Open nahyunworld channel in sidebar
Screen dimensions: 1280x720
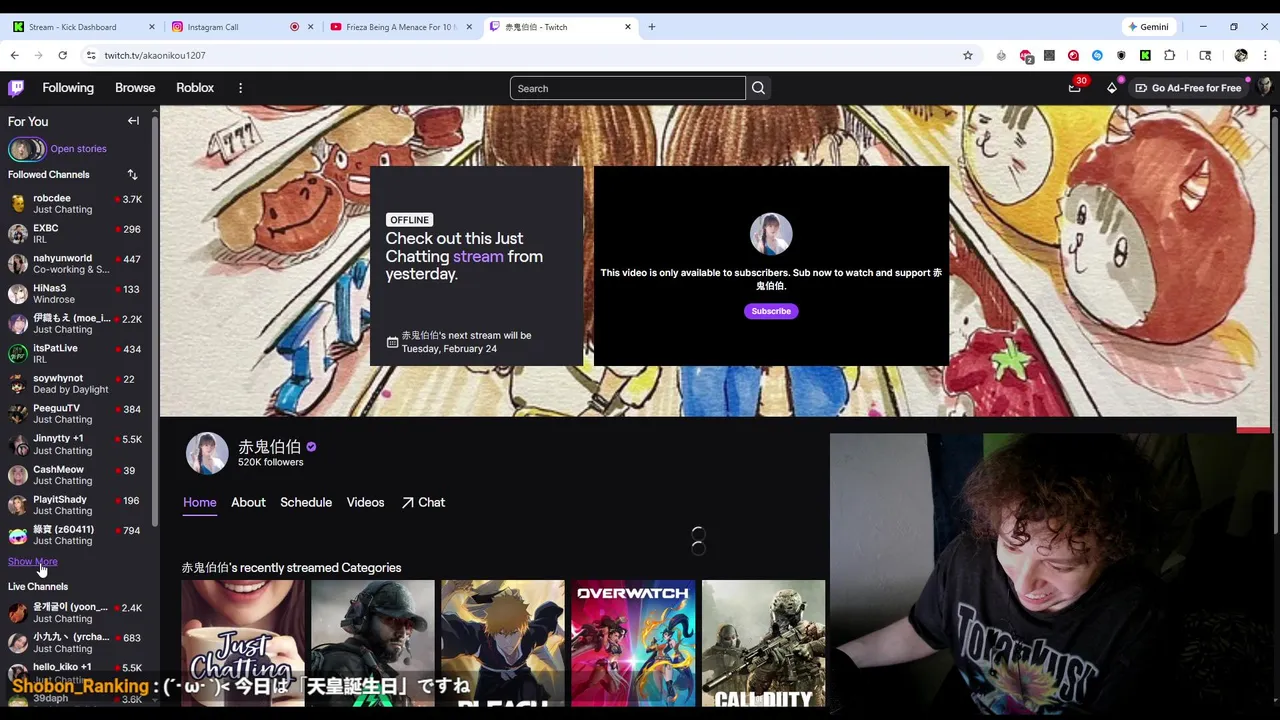tap(76, 264)
